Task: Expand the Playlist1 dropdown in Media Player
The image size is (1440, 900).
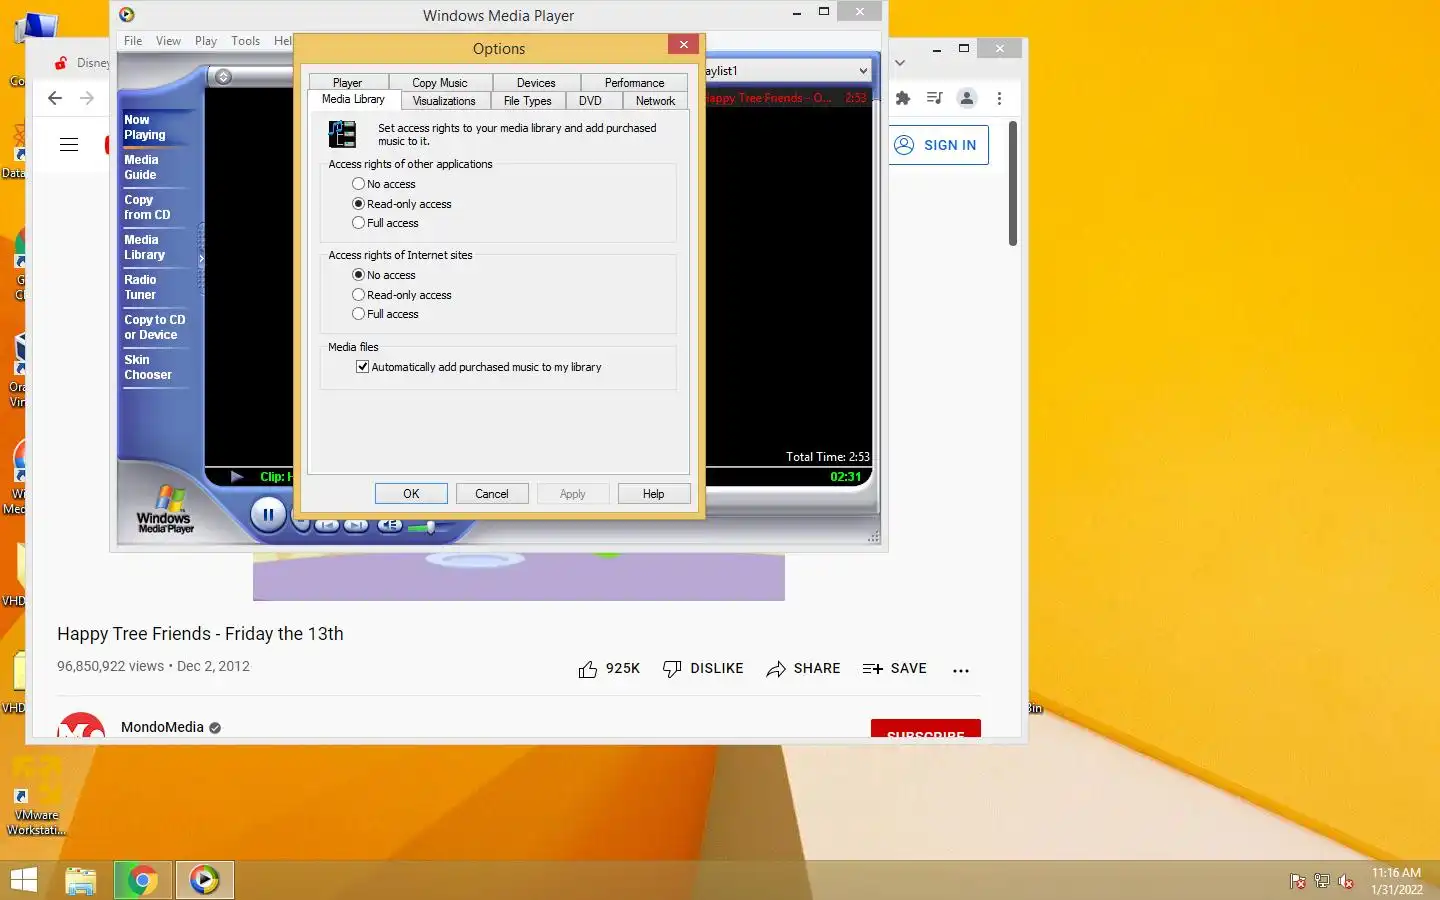Action: [863, 71]
